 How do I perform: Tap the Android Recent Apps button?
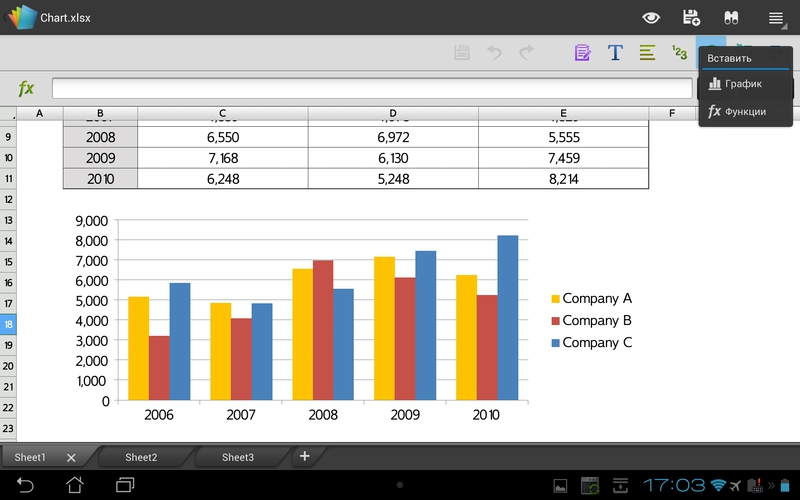tap(125, 485)
